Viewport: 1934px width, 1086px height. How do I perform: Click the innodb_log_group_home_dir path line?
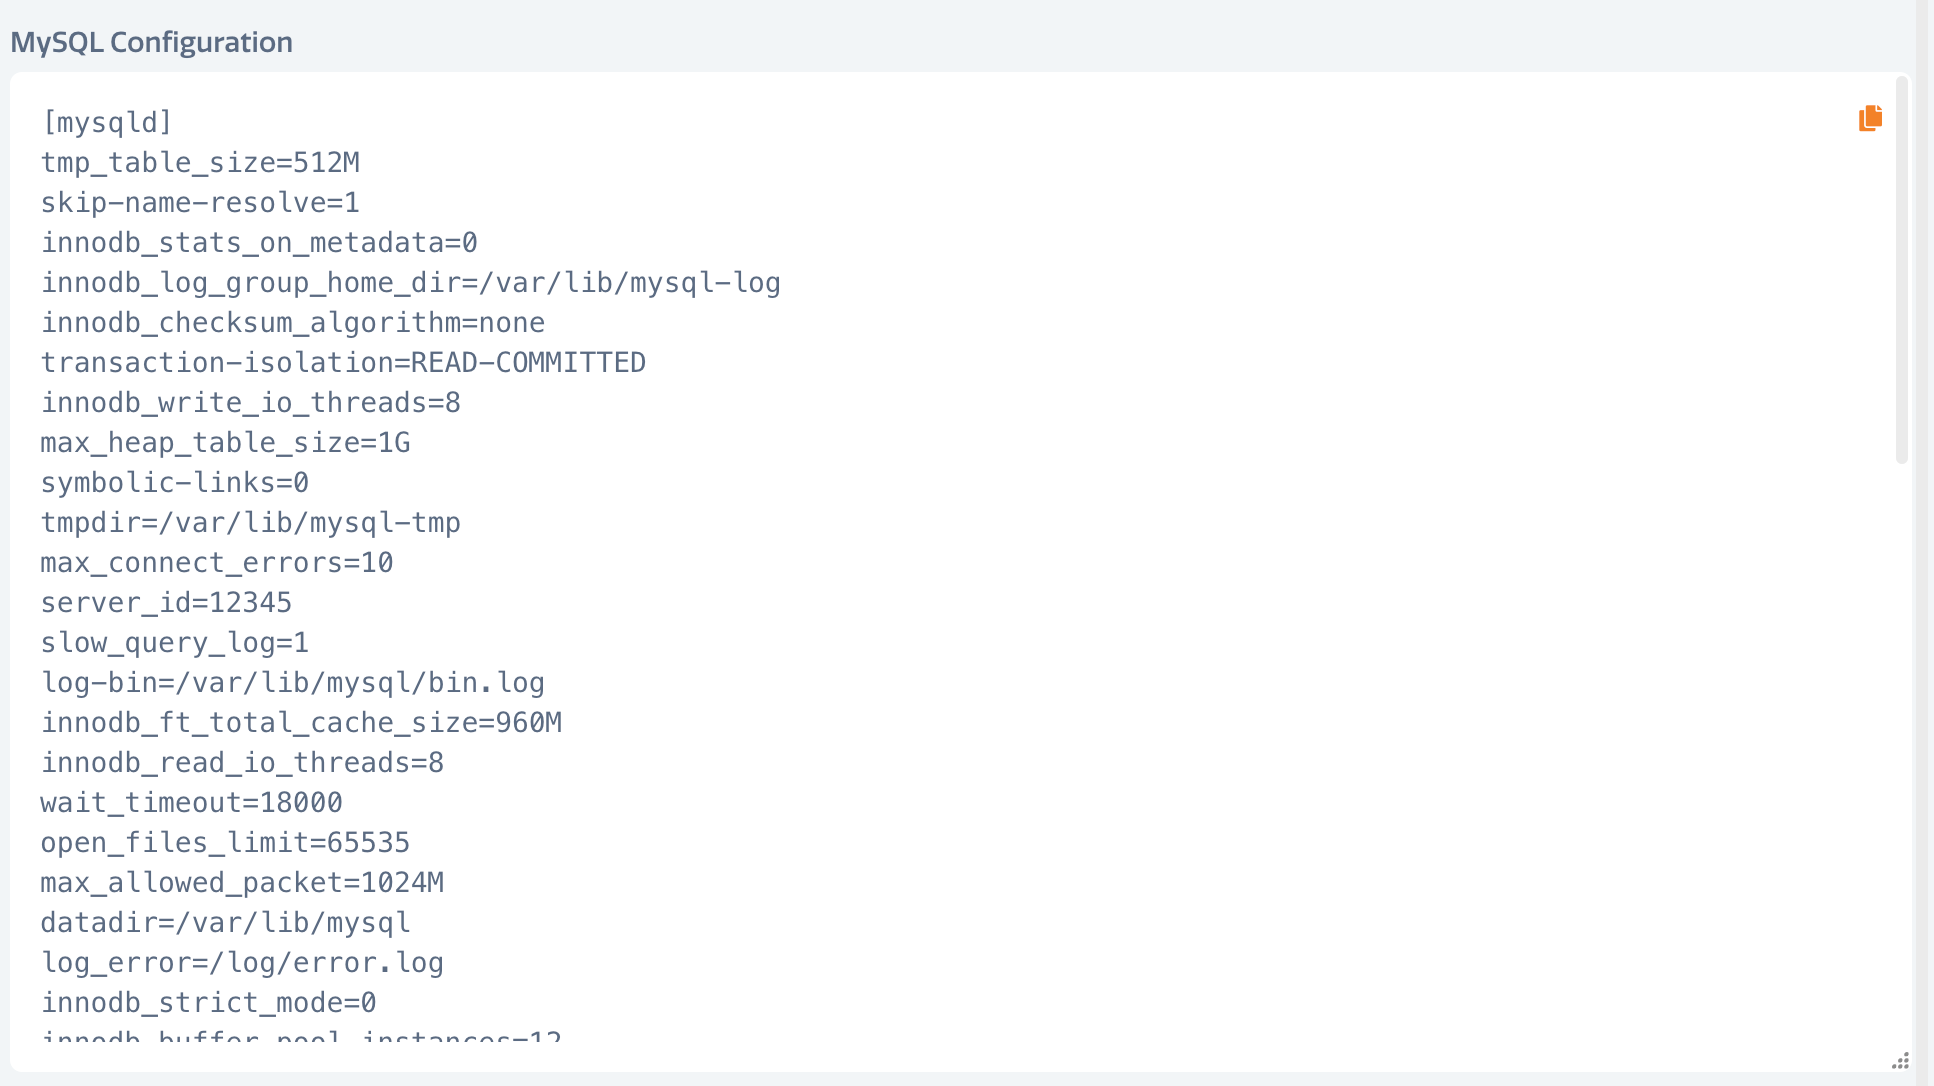(411, 283)
